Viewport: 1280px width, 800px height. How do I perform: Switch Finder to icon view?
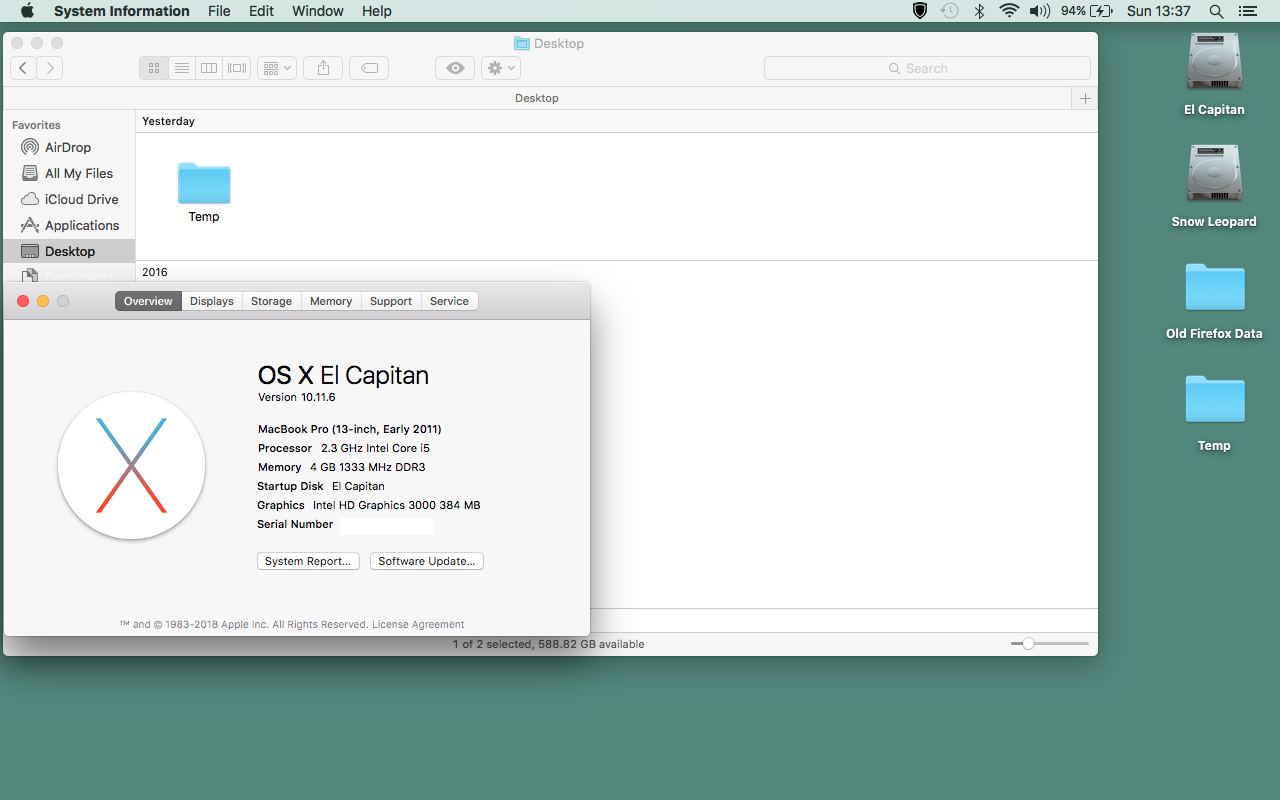tap(154, 68)
